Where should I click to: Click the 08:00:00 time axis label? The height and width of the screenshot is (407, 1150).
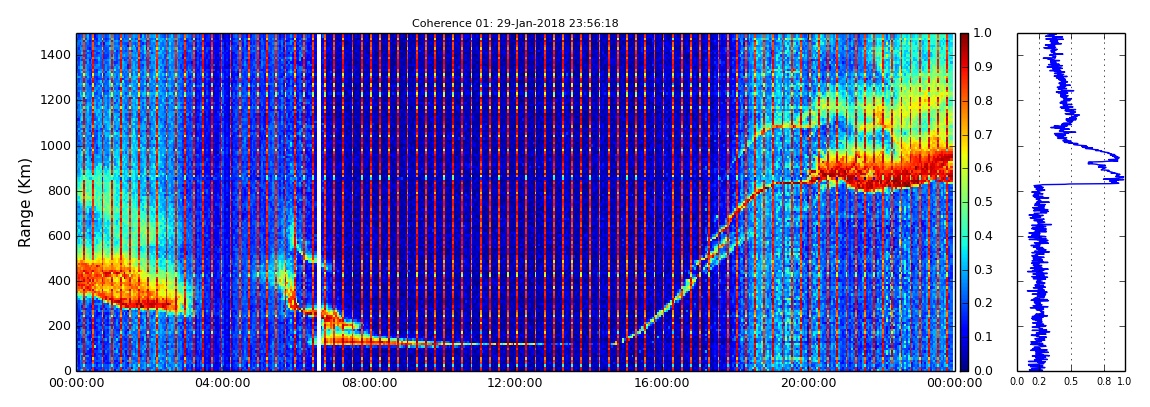click(x=367, y=383)
